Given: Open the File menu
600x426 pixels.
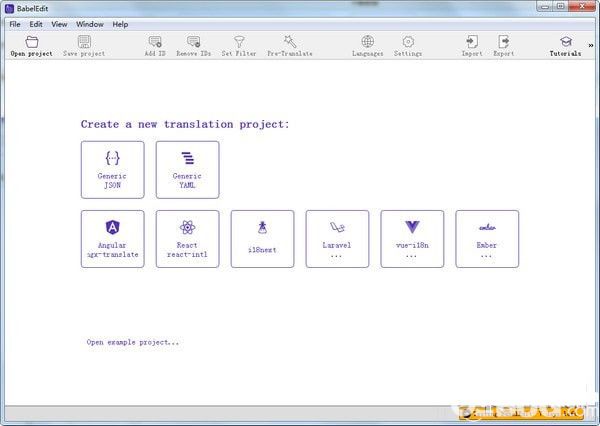Looking at the screenshot, I should point(15,24).
